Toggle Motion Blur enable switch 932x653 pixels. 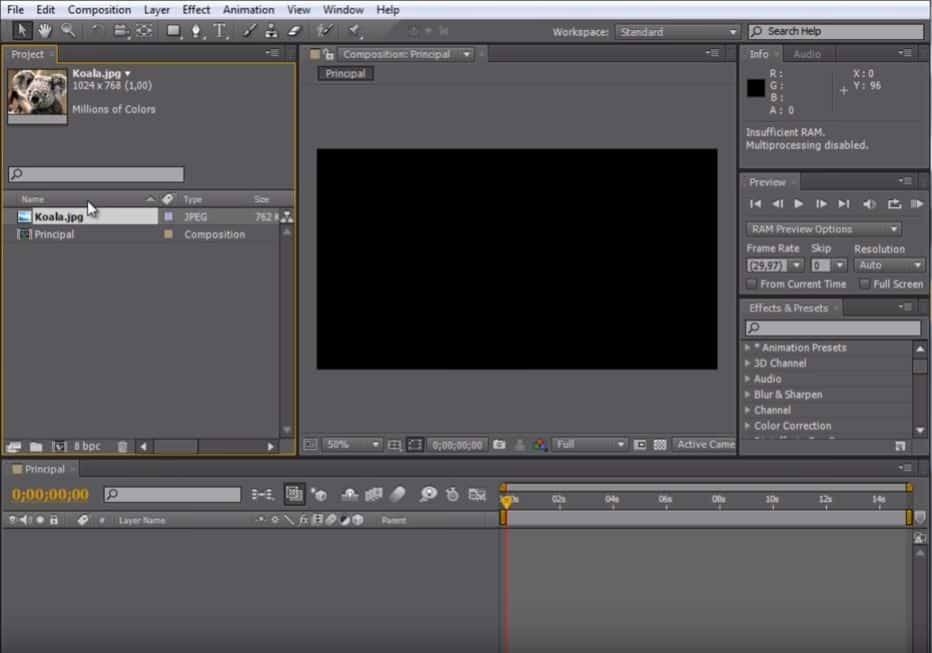coord(397,494)
